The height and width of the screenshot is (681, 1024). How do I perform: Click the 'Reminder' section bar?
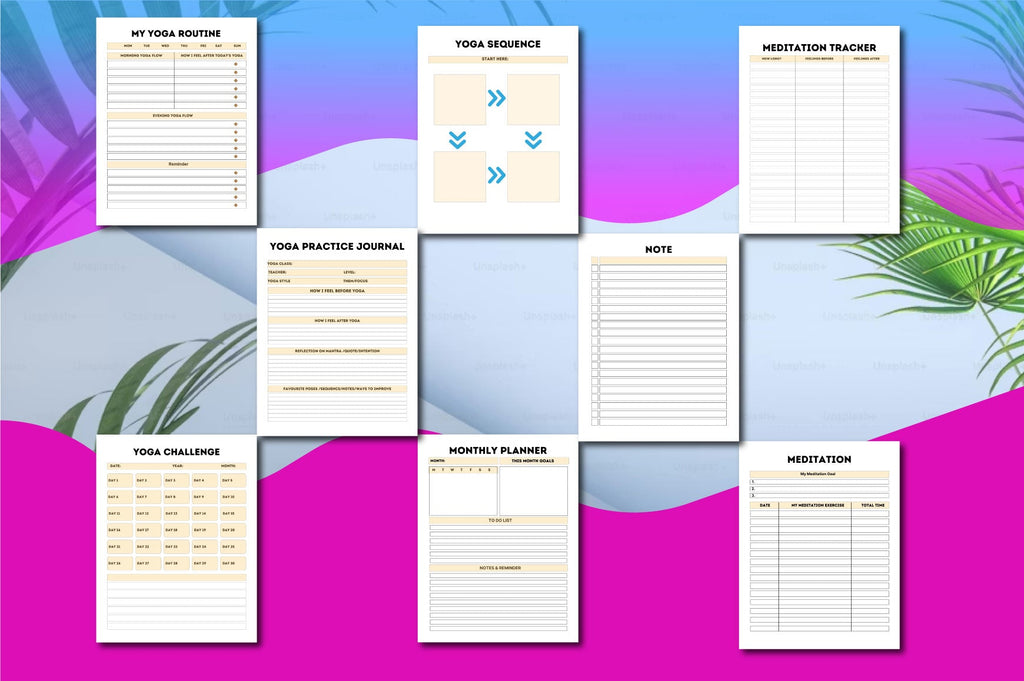tap(176, 165)
